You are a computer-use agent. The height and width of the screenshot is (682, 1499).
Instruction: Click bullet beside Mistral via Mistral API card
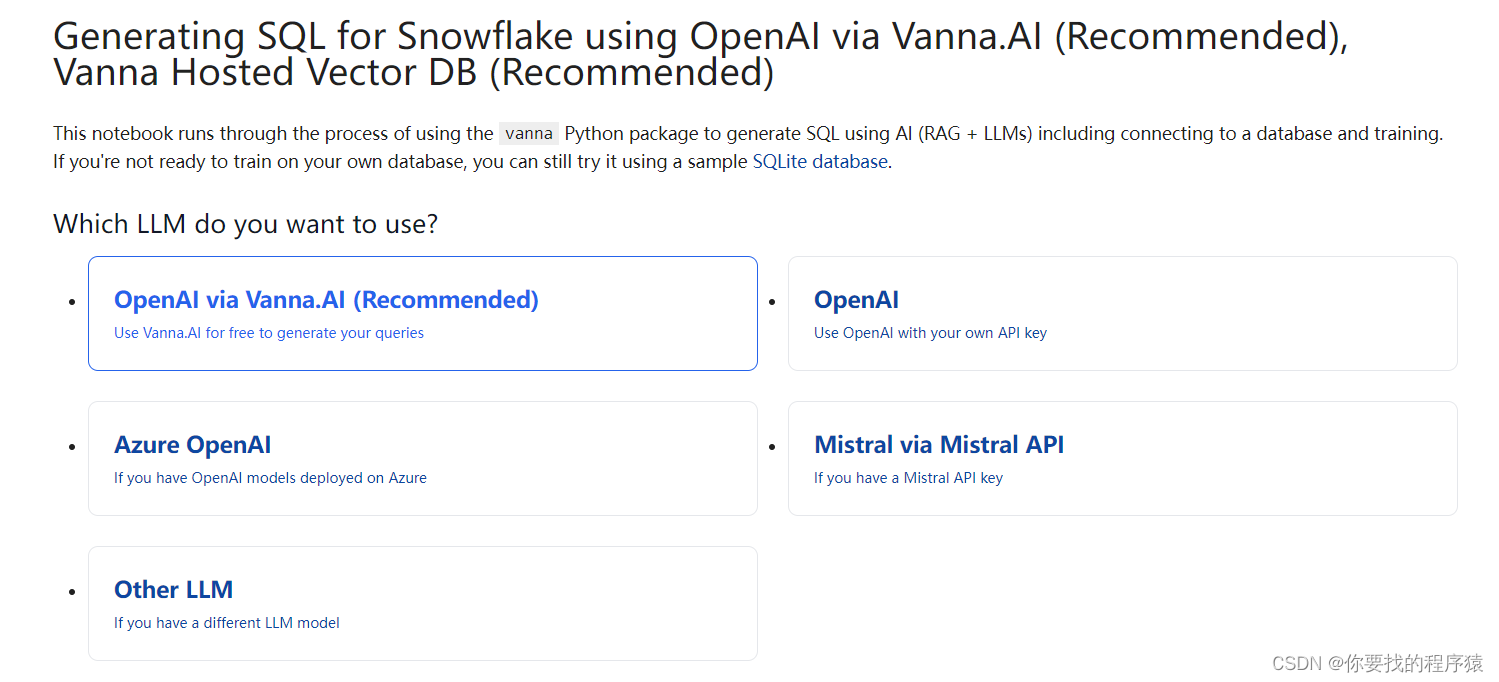pyautogui.click(x=771, y=447)
